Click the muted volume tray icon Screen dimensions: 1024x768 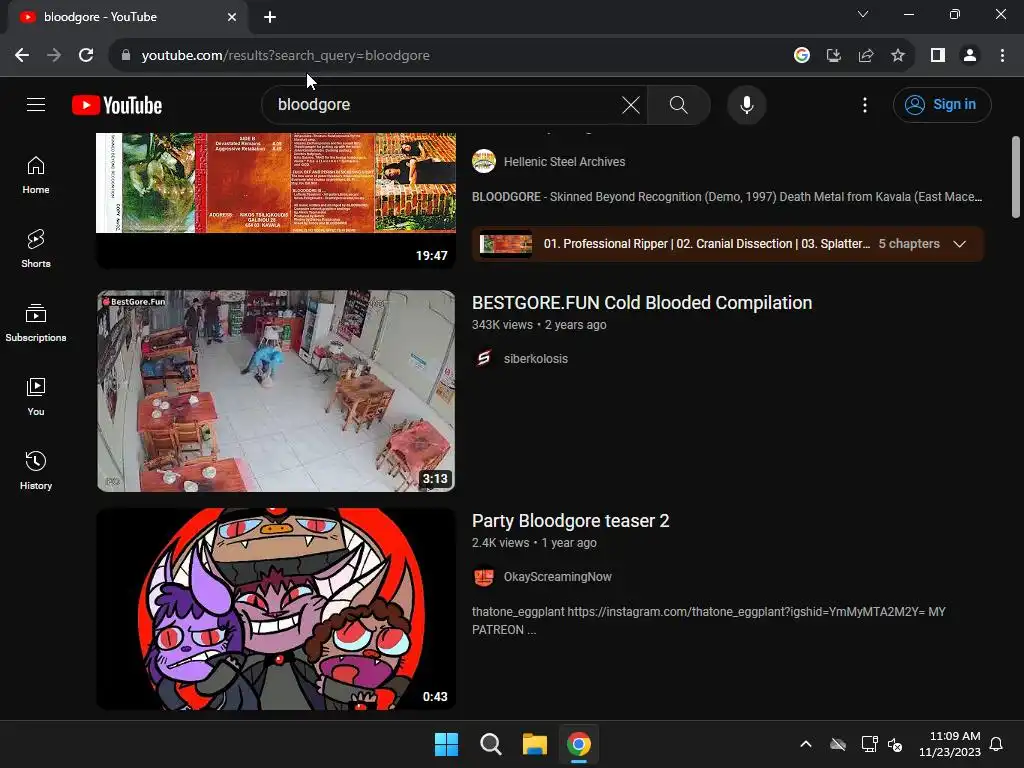tap(895, 744)
